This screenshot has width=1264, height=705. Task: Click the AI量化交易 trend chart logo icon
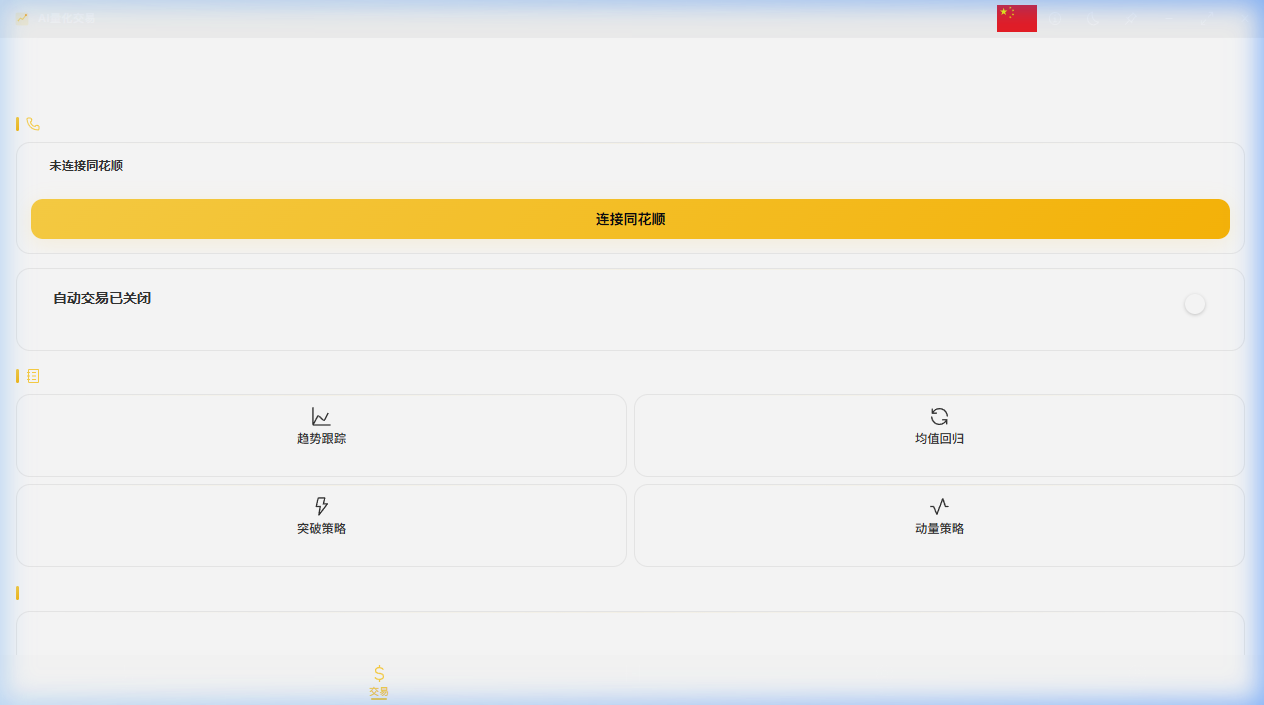tap(22, 18)
